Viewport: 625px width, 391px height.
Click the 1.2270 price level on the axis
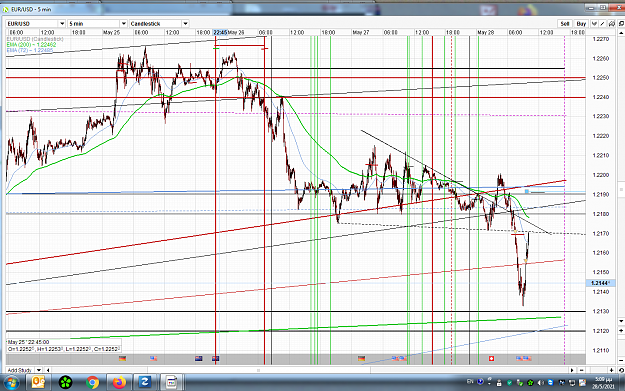pos(601,39)
